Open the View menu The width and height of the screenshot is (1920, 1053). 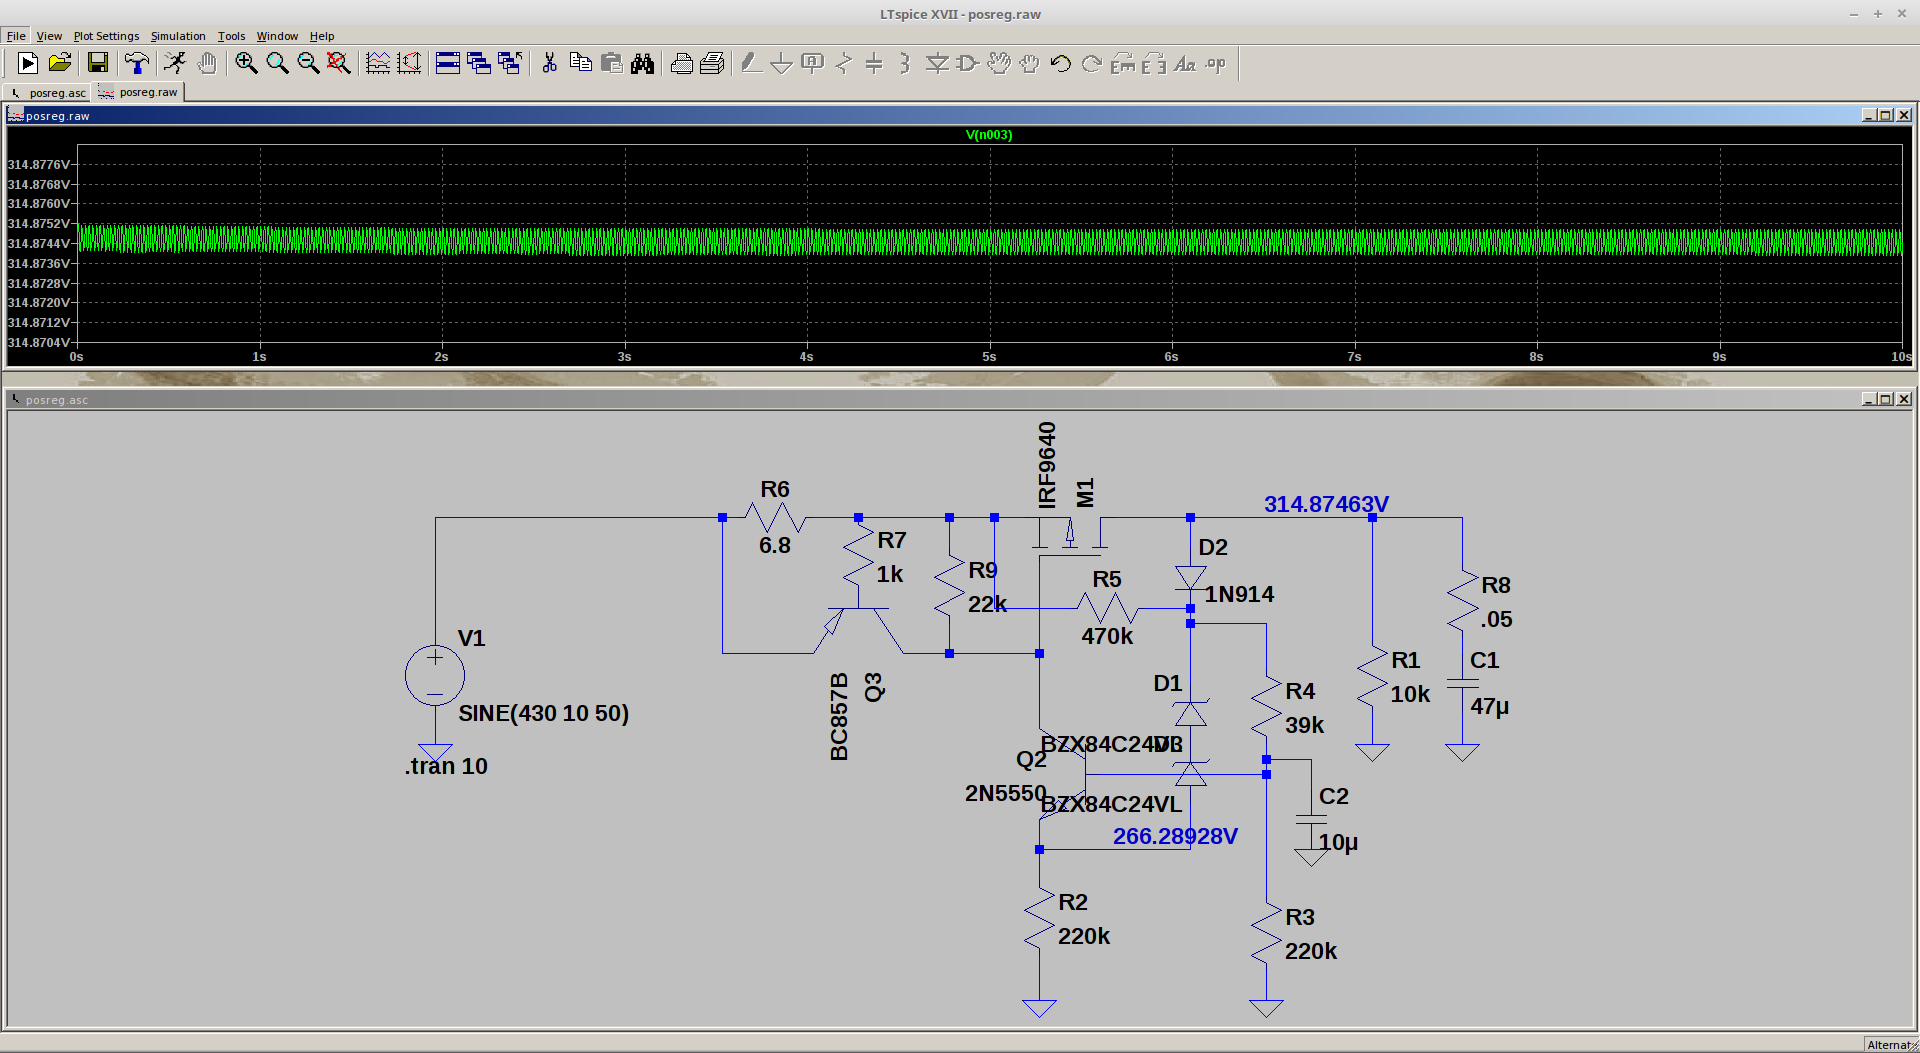click(49, 36)
